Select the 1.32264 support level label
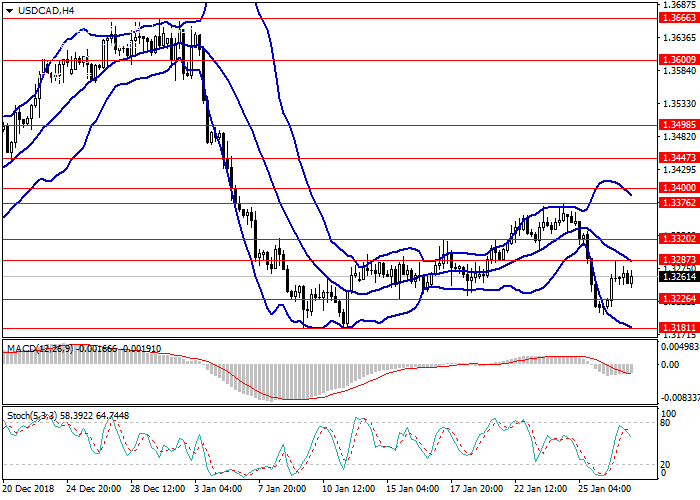 click(680, 299)
